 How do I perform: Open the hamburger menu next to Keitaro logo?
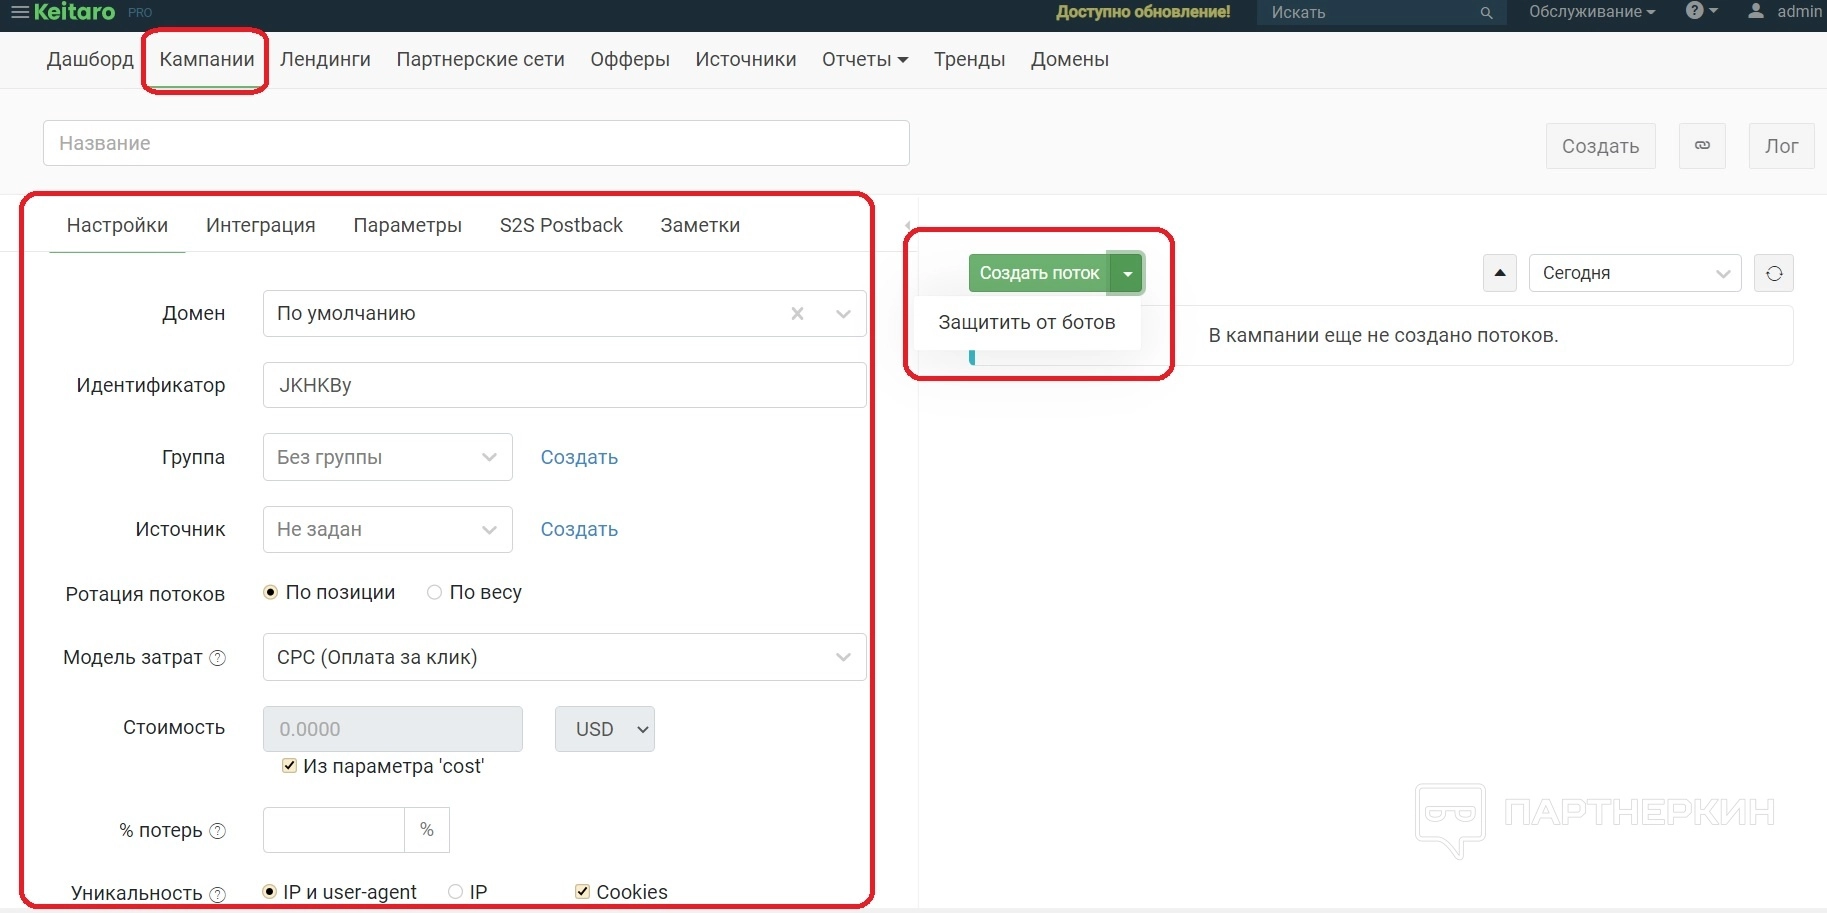coord(19,12)
